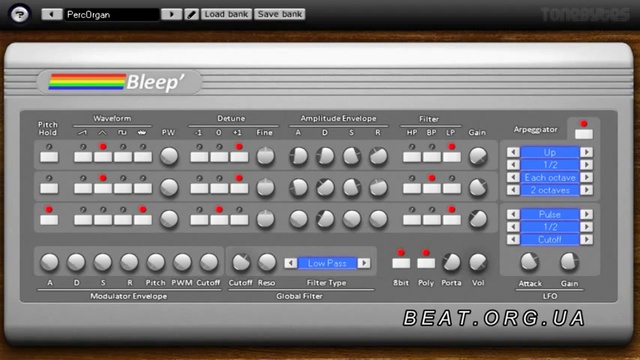This screenshot has height=360, width=640.
Task: Click the Modulator Envelope Pitch knob
Action: coord(156,262)
